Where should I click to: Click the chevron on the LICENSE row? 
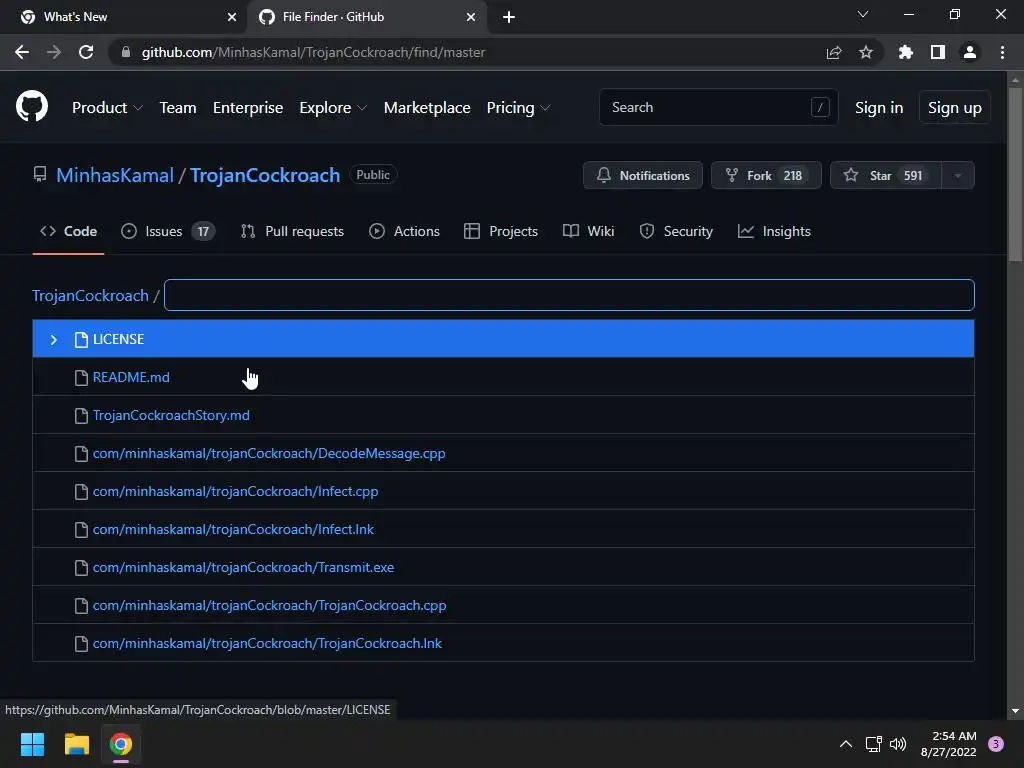click(54, 340)
